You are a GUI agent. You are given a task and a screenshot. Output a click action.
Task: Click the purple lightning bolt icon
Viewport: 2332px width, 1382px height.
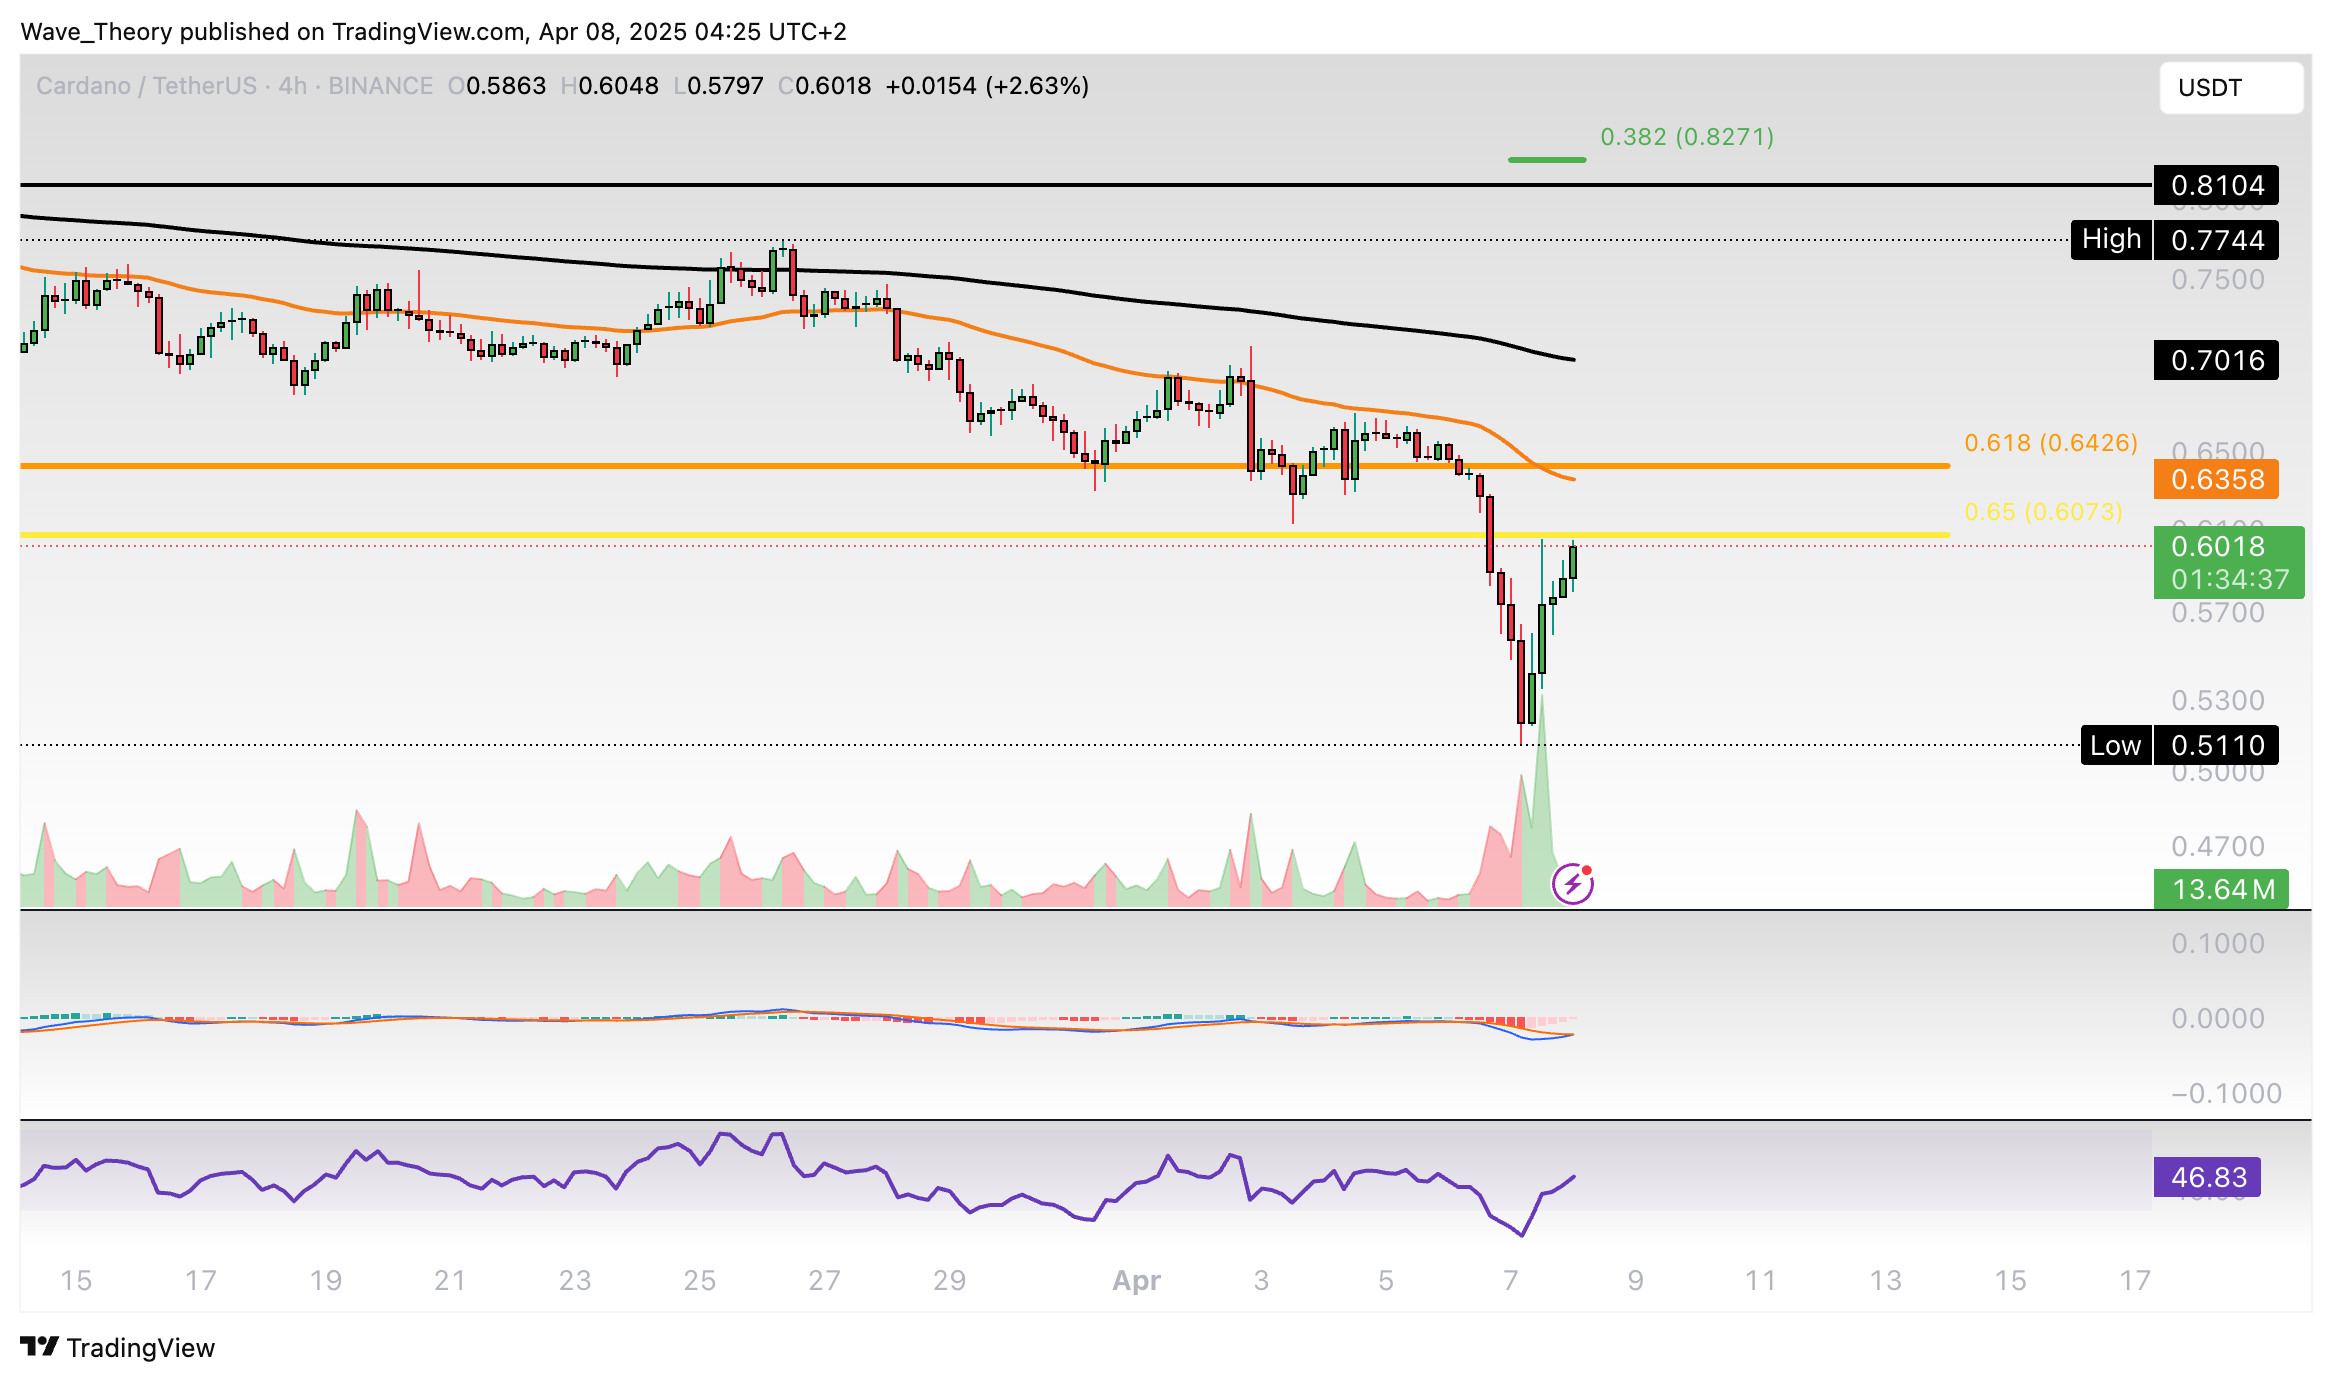click(1572, 884)
